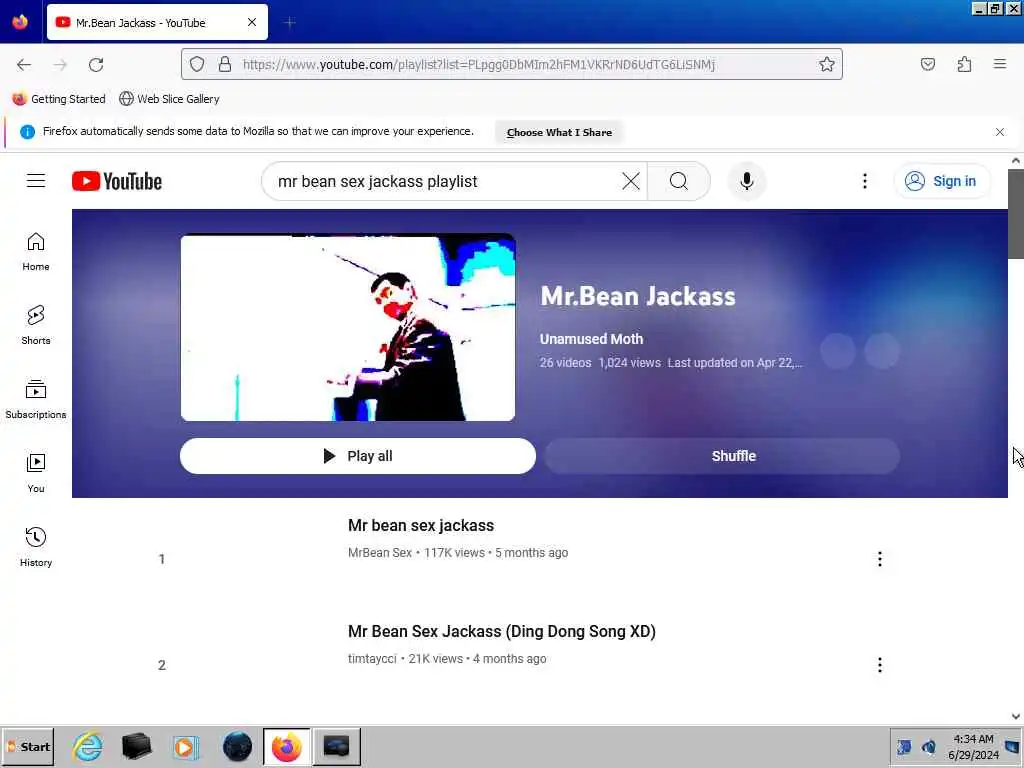Viewport: 1024px width, 768px height.
Task: Reload the page in Firefox
Action: tap(96, 64)
